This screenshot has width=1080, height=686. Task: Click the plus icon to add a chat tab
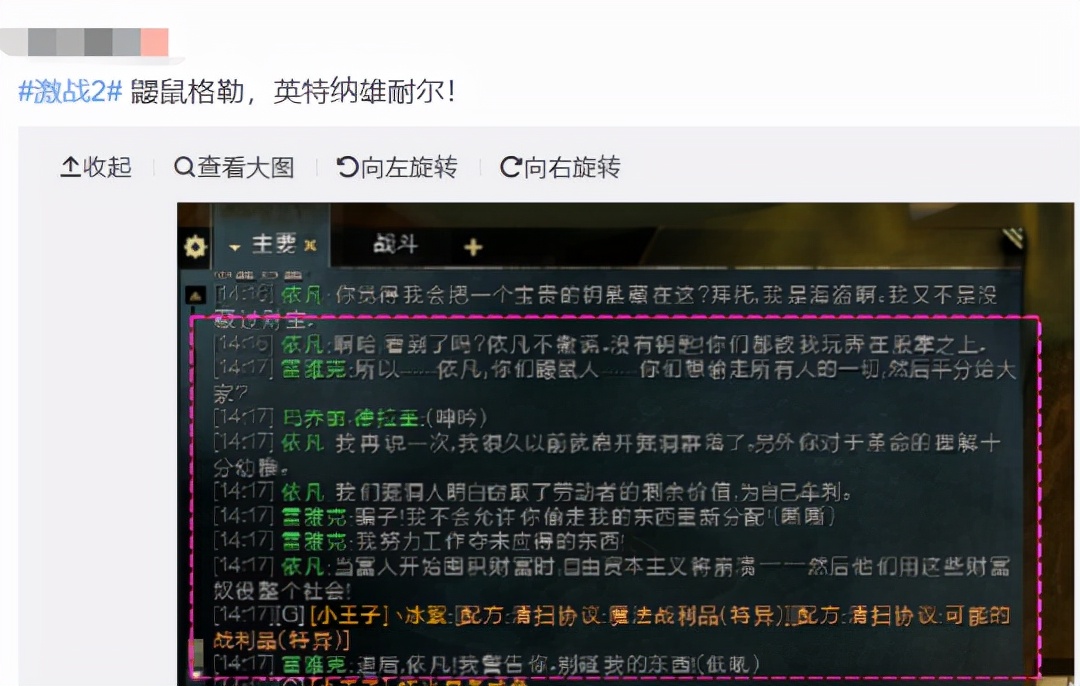point(471,246)
